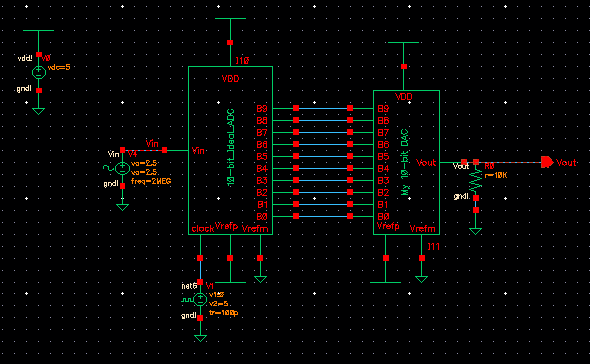This screenshot has height=364, width=590.
Task: Select the V0 vdc=5 DC voltage source symbol
Action: 39,72
